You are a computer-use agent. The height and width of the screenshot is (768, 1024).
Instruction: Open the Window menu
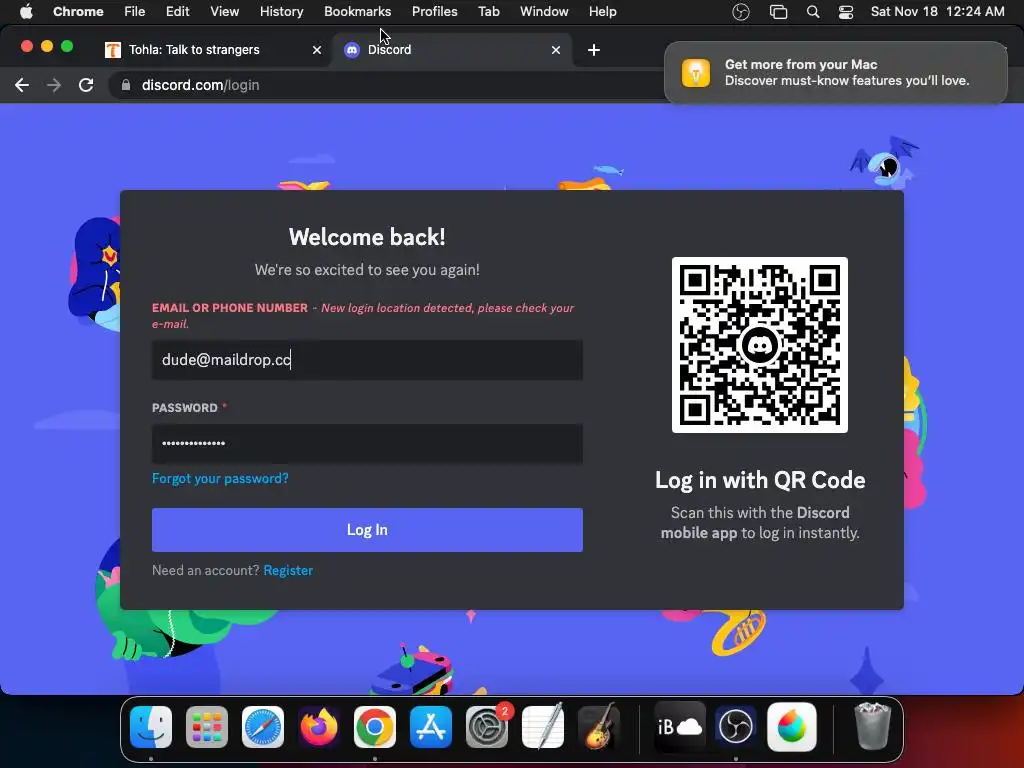544,12
